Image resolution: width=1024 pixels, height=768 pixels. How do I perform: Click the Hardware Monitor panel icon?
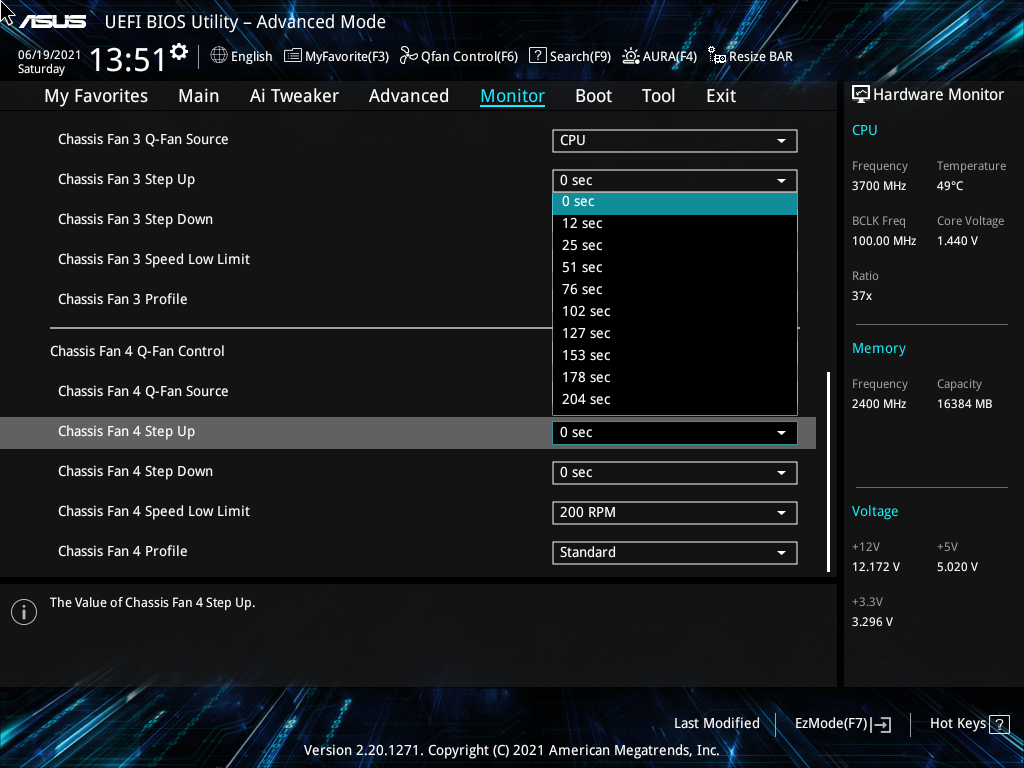click(x=860, y=94)
